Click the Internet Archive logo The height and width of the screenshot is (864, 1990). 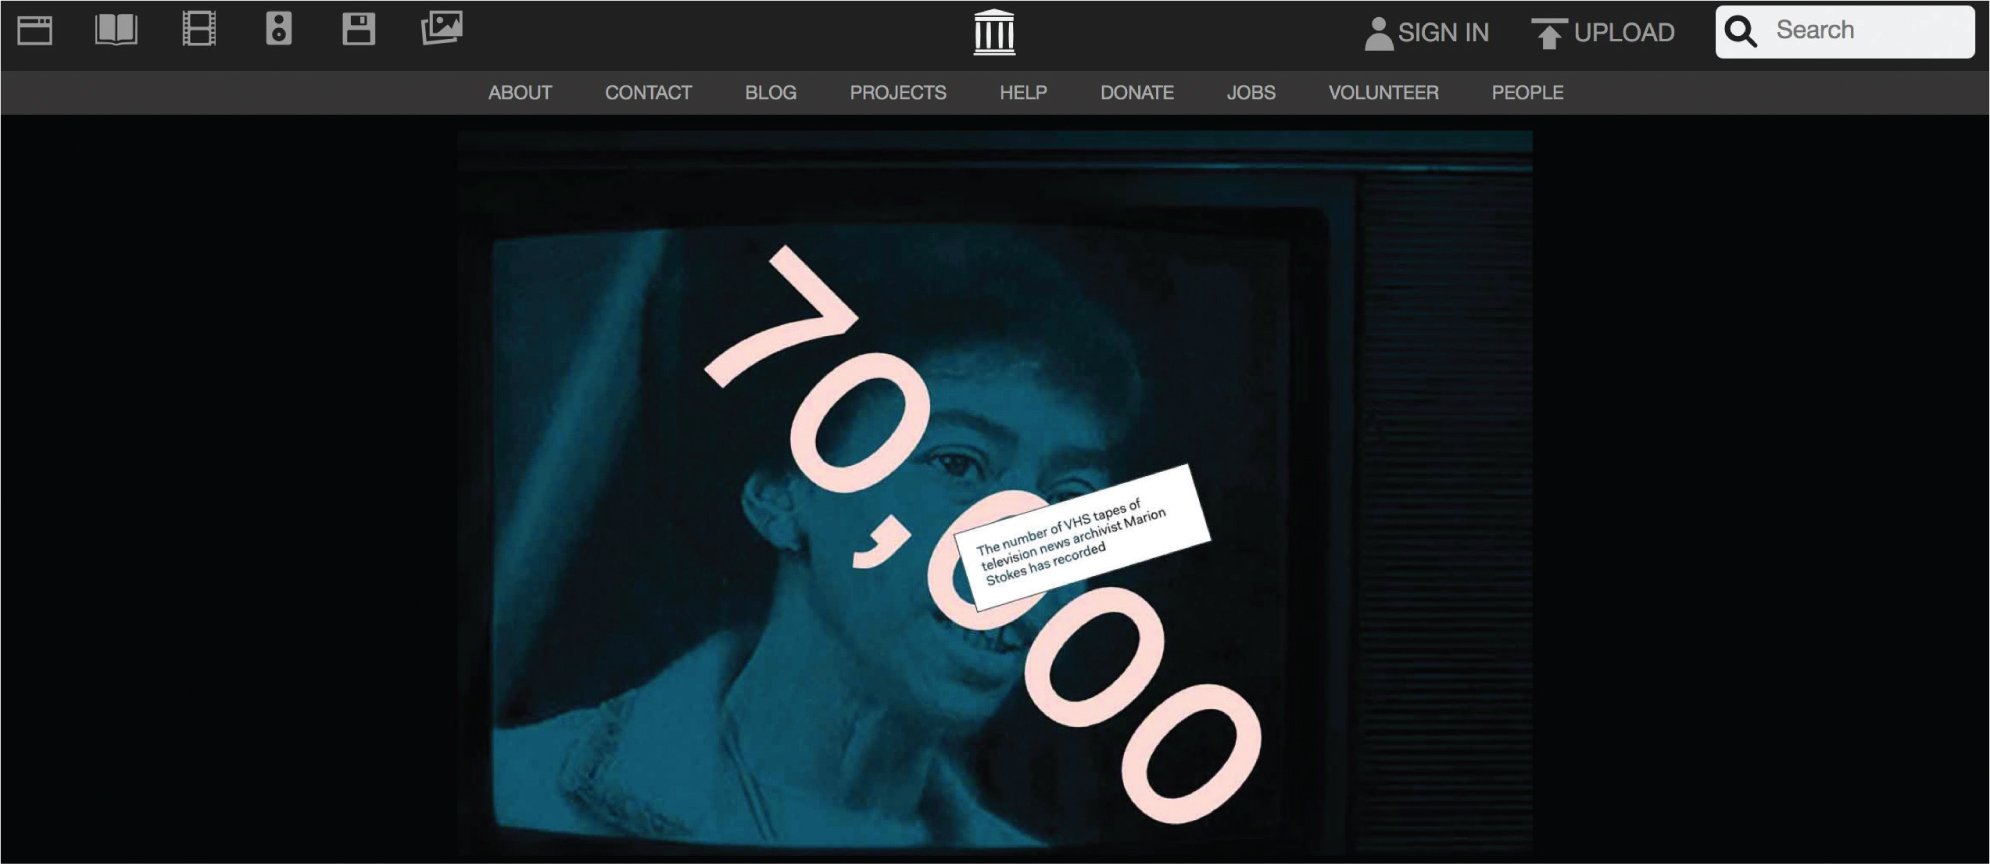994,32
